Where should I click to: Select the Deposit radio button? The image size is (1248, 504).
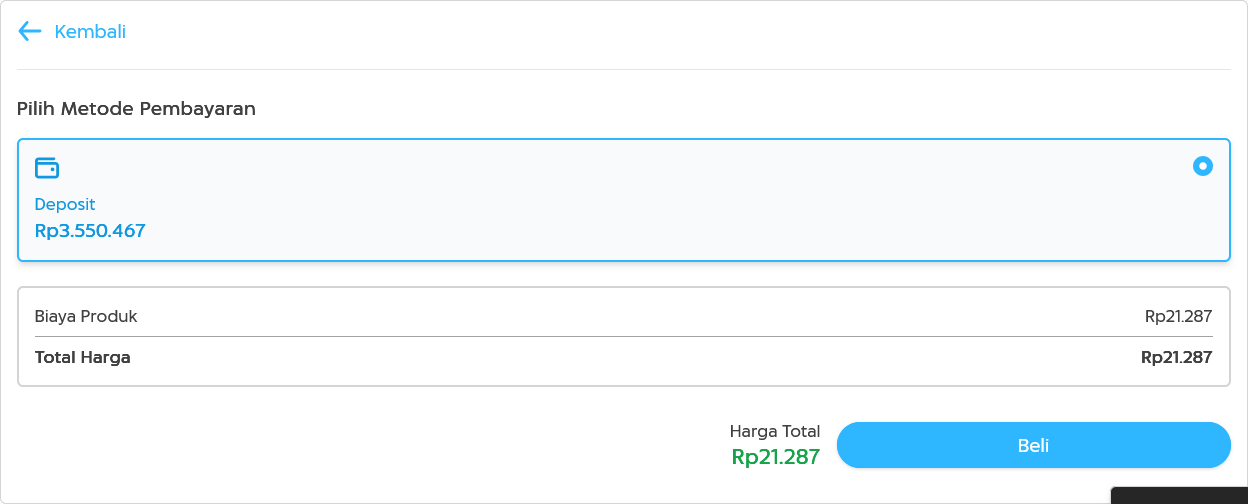[1202, 166]
